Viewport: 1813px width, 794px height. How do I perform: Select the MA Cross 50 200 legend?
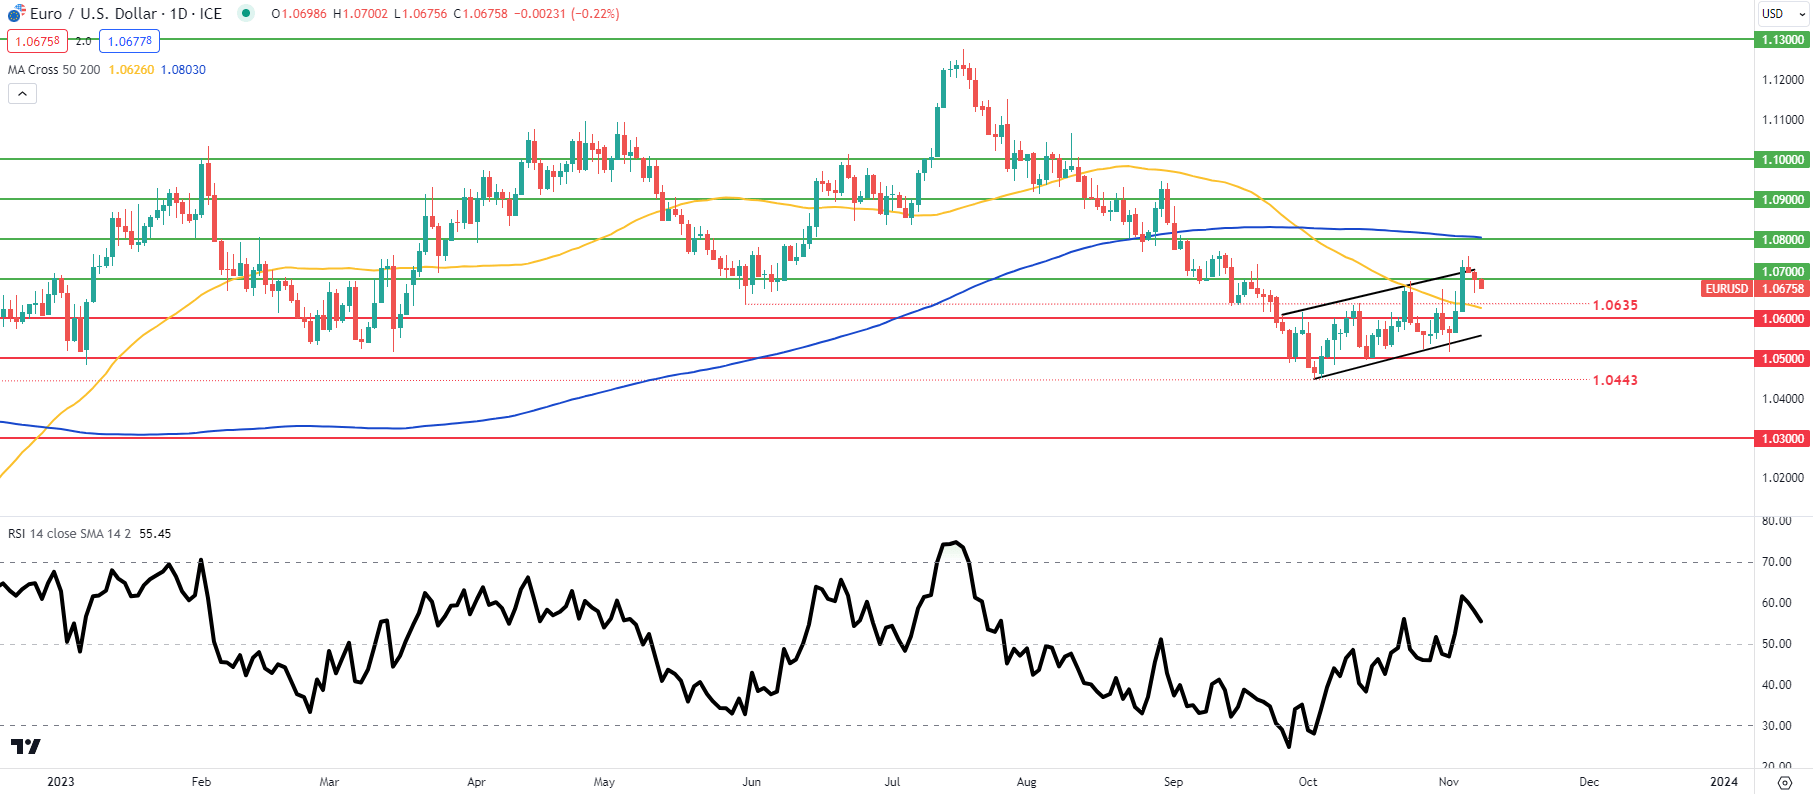click(x=54, y=69)
